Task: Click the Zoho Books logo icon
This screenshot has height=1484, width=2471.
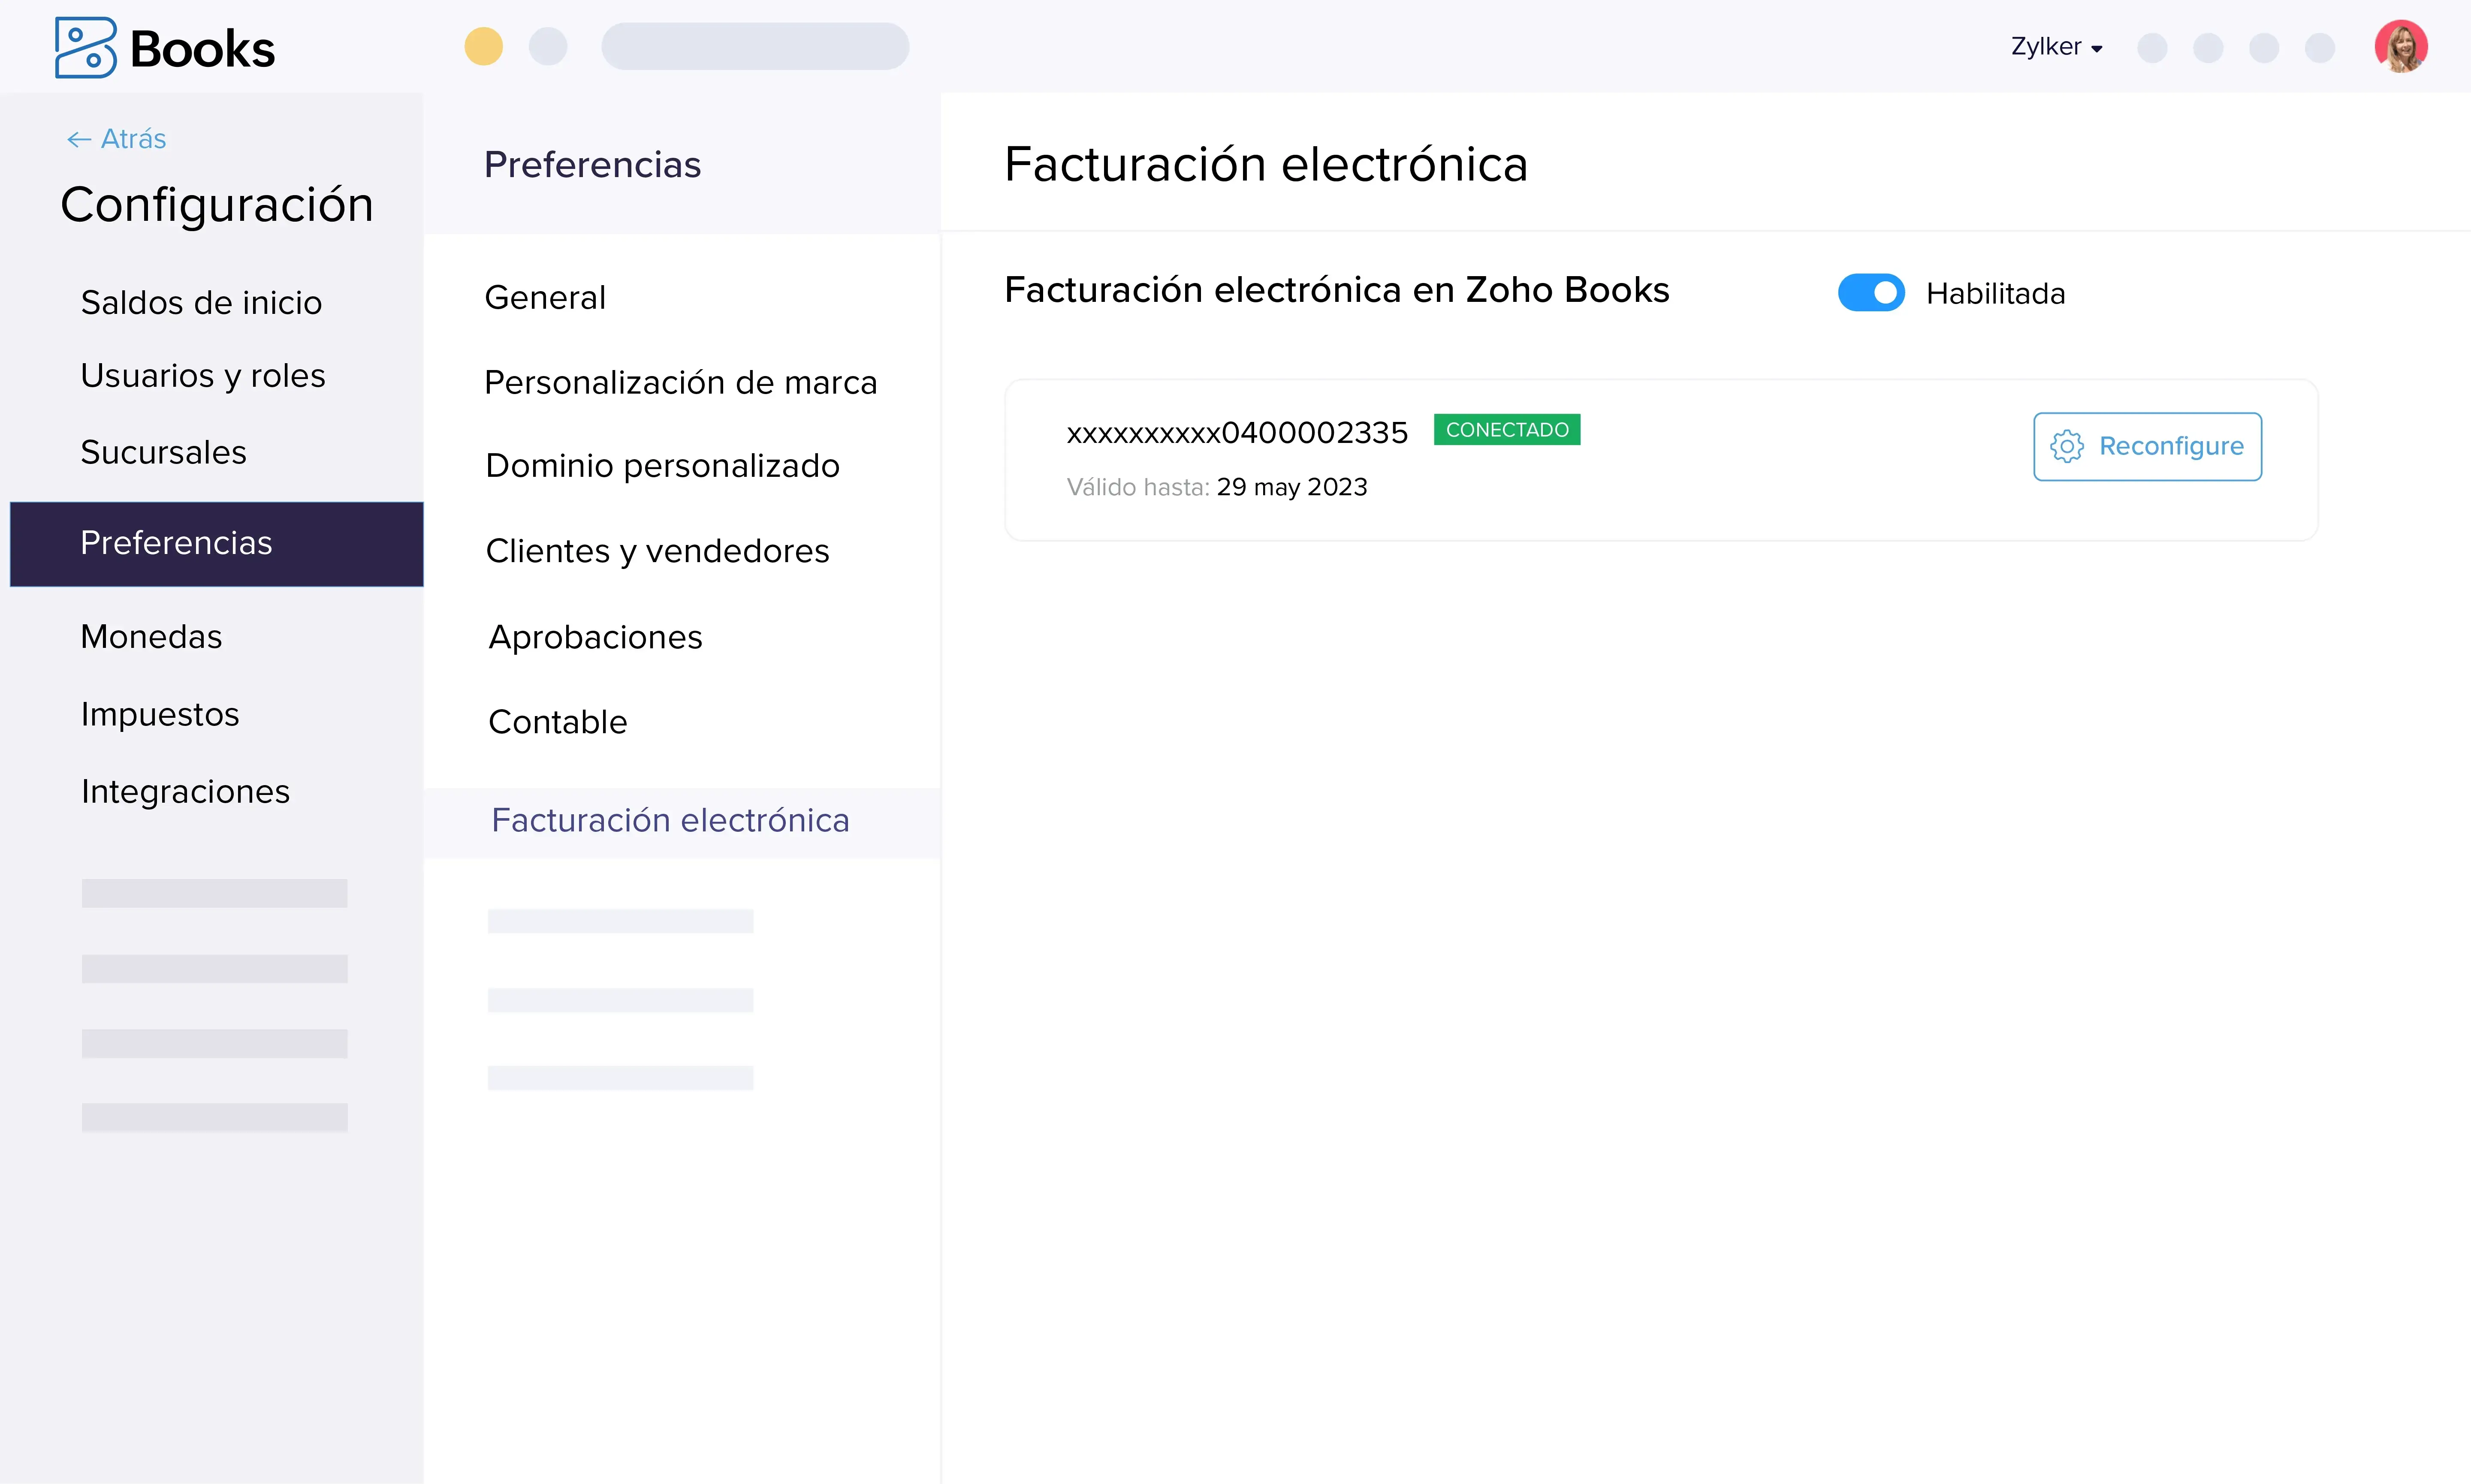Action: pyautogui.click(x=85, y=47)
